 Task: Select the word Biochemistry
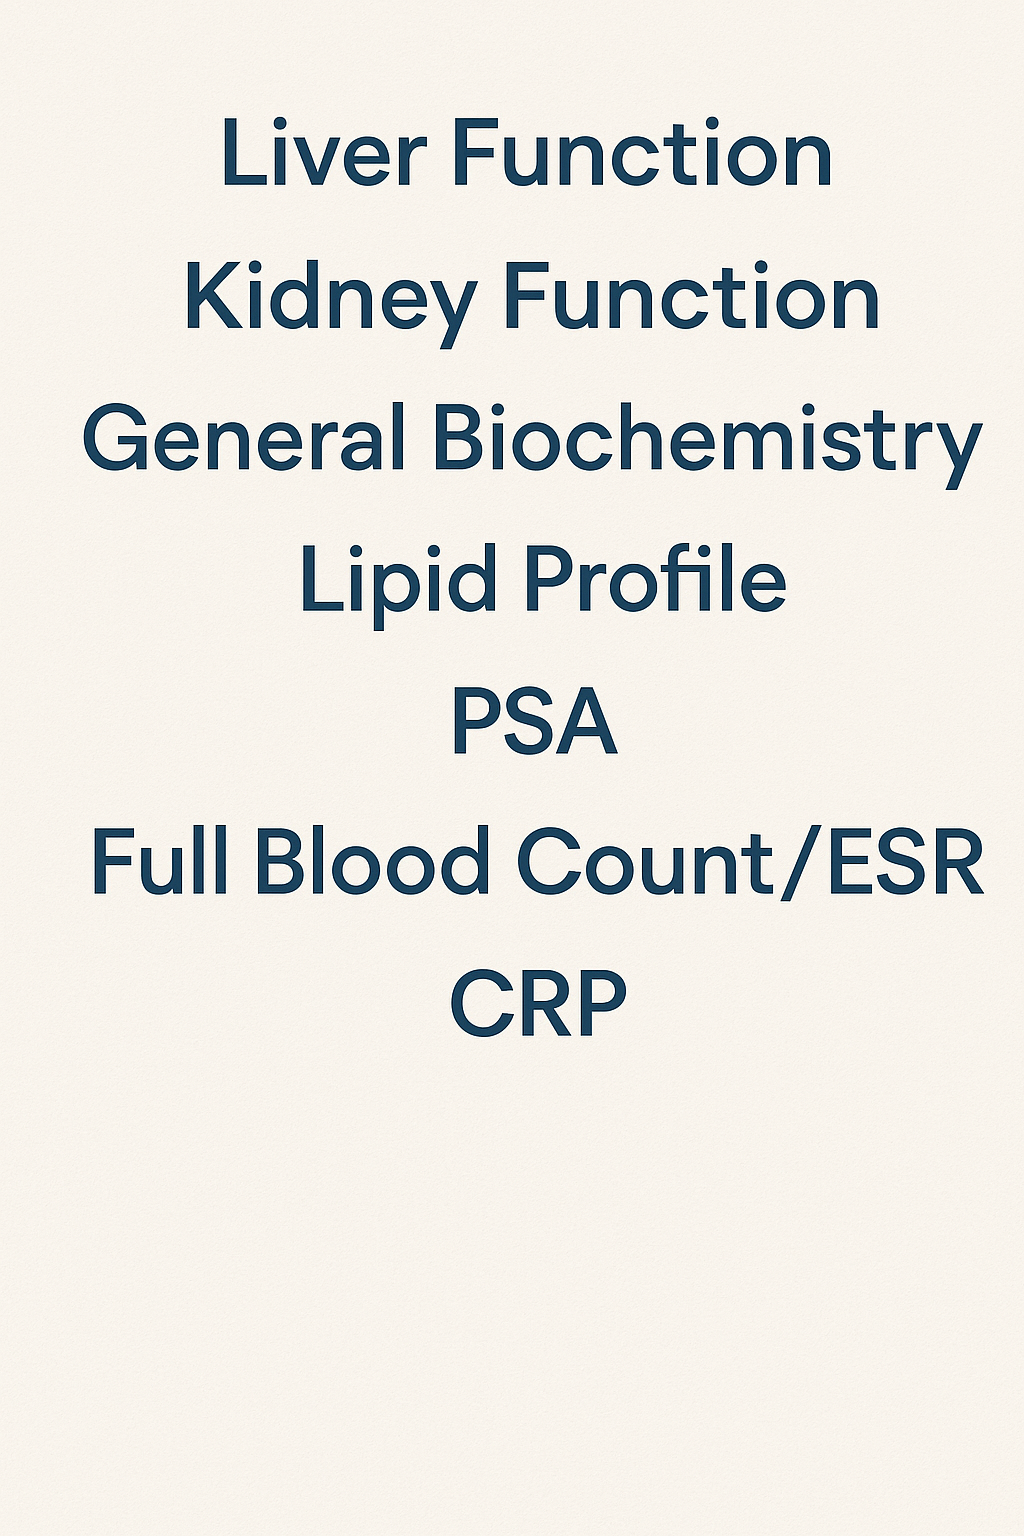coord(706,440)
